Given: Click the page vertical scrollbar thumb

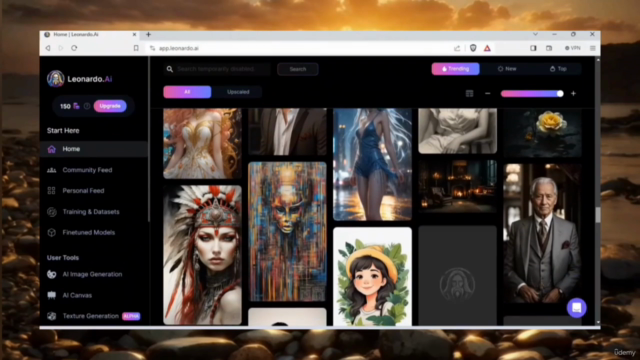Looking at the screenshot, I should click(598, 215).
